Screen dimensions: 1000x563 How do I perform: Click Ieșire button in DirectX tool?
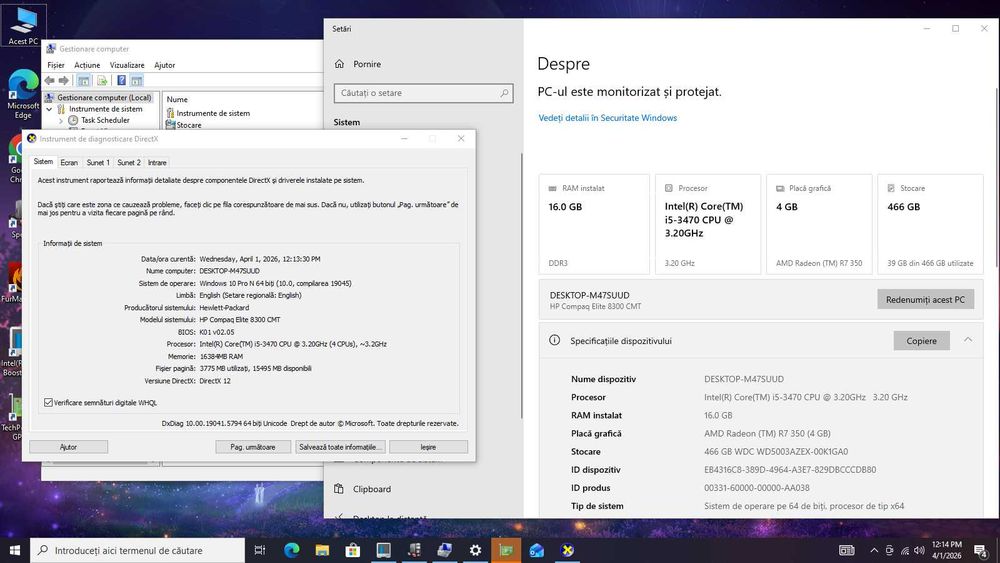428,447
